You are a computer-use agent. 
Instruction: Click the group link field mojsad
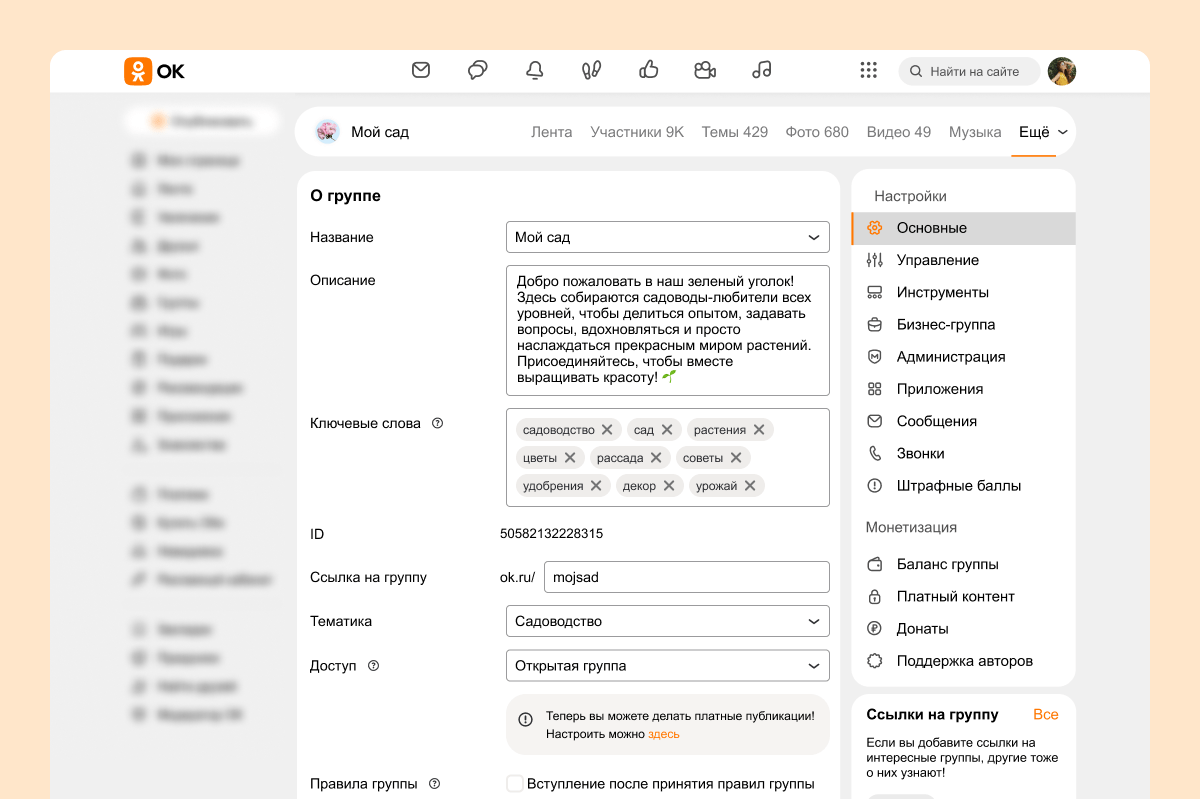coord(687,577)
